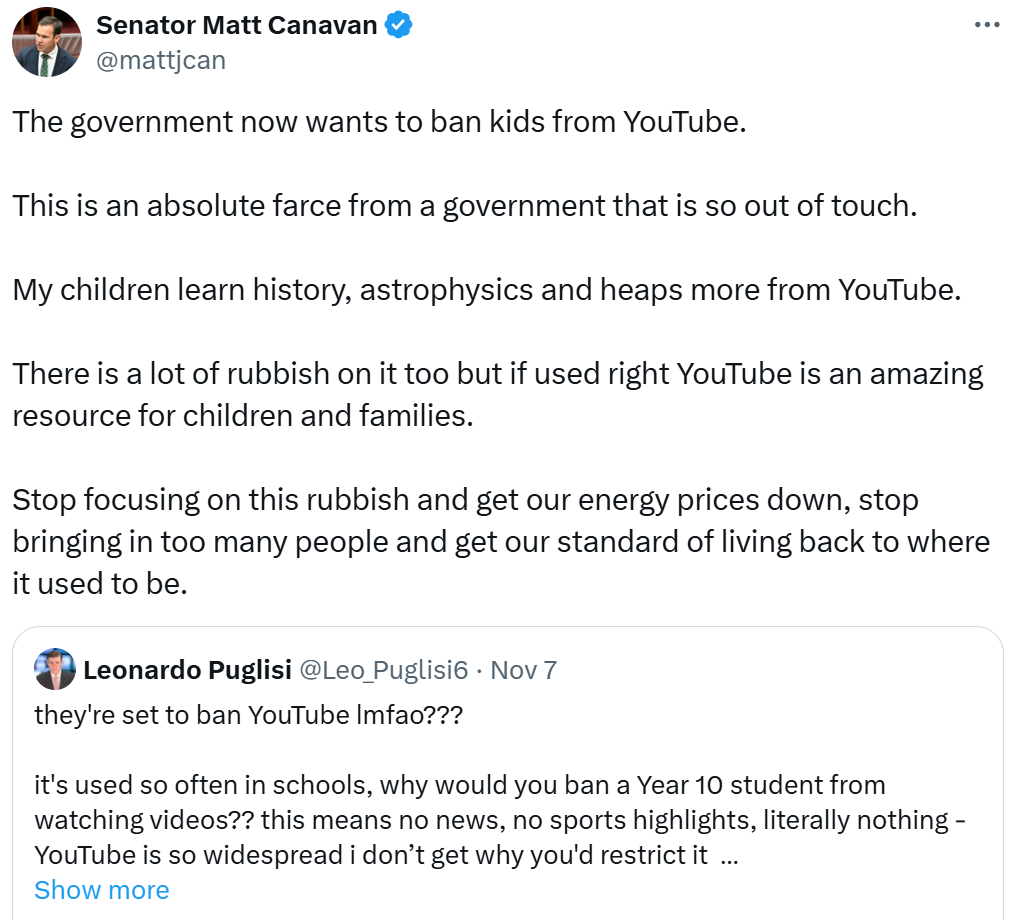Click the line "ban kids from YouTube"
Viewport: 1017px width, 920px height.
pos(380,122)
